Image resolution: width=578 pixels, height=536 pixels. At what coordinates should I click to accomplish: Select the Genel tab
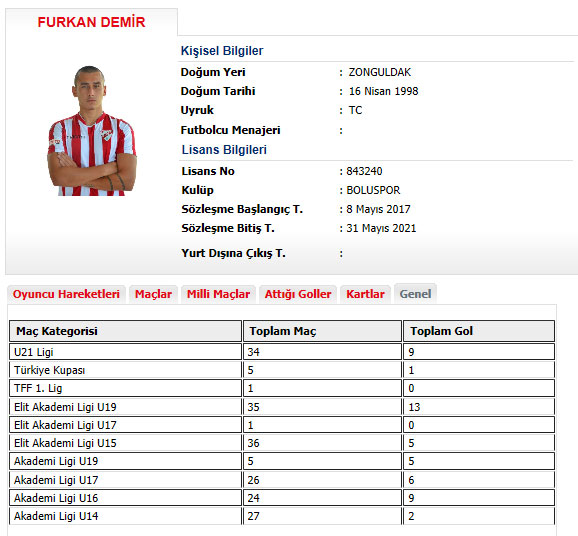click(415, 294)
